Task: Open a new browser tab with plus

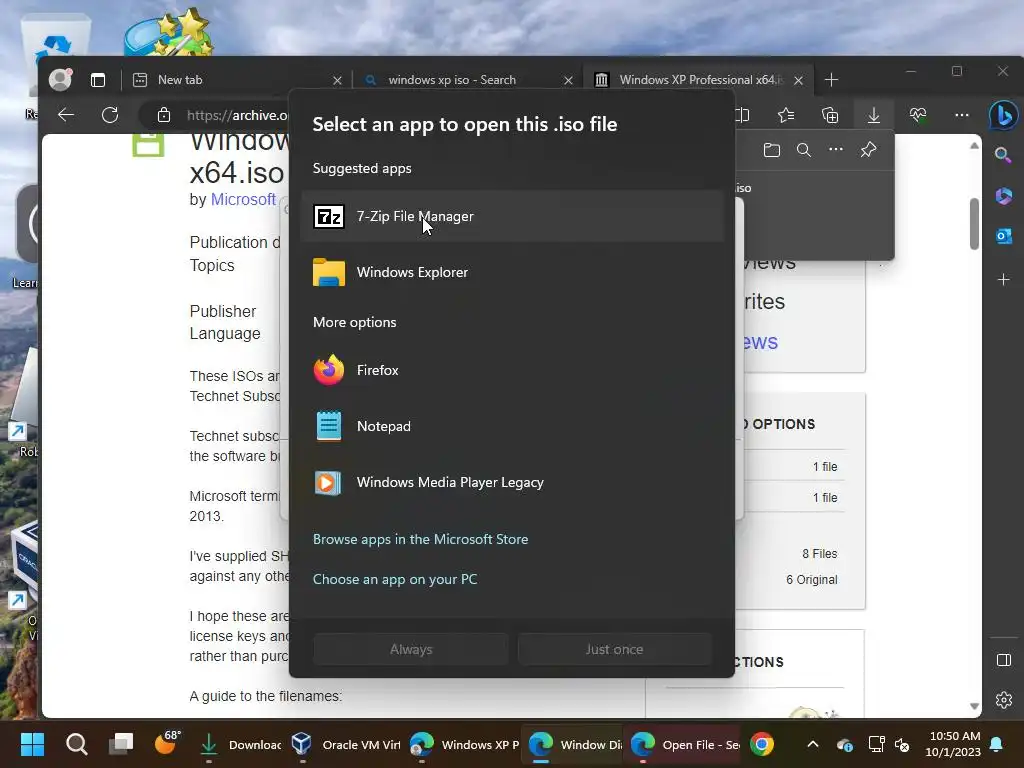Action: 831,80
